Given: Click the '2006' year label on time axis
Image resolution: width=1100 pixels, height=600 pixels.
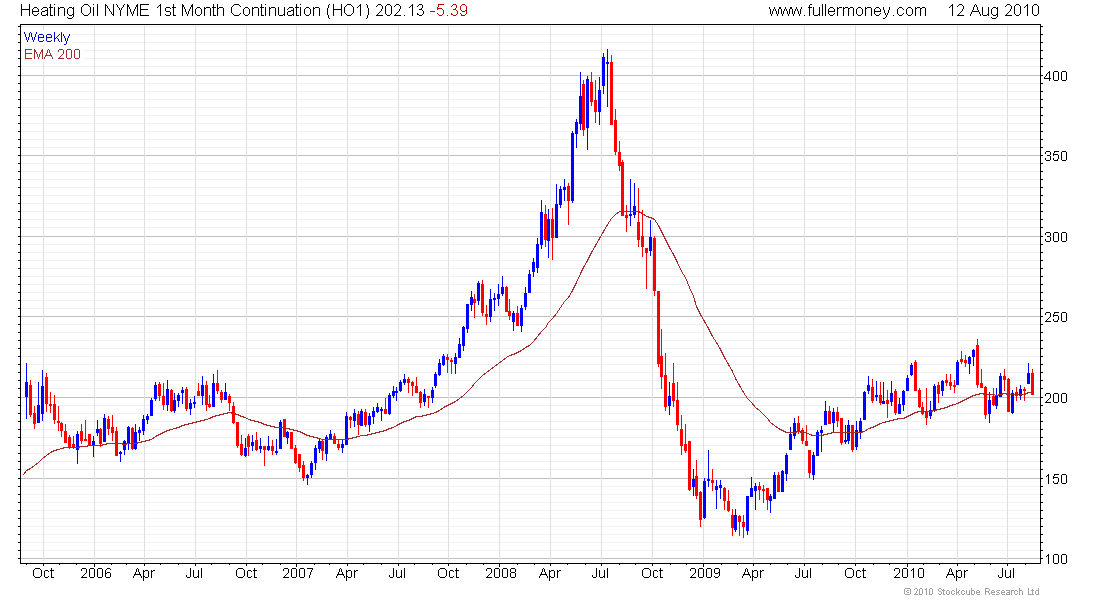Looking at the screenshot, I should (x=96, y=573).
